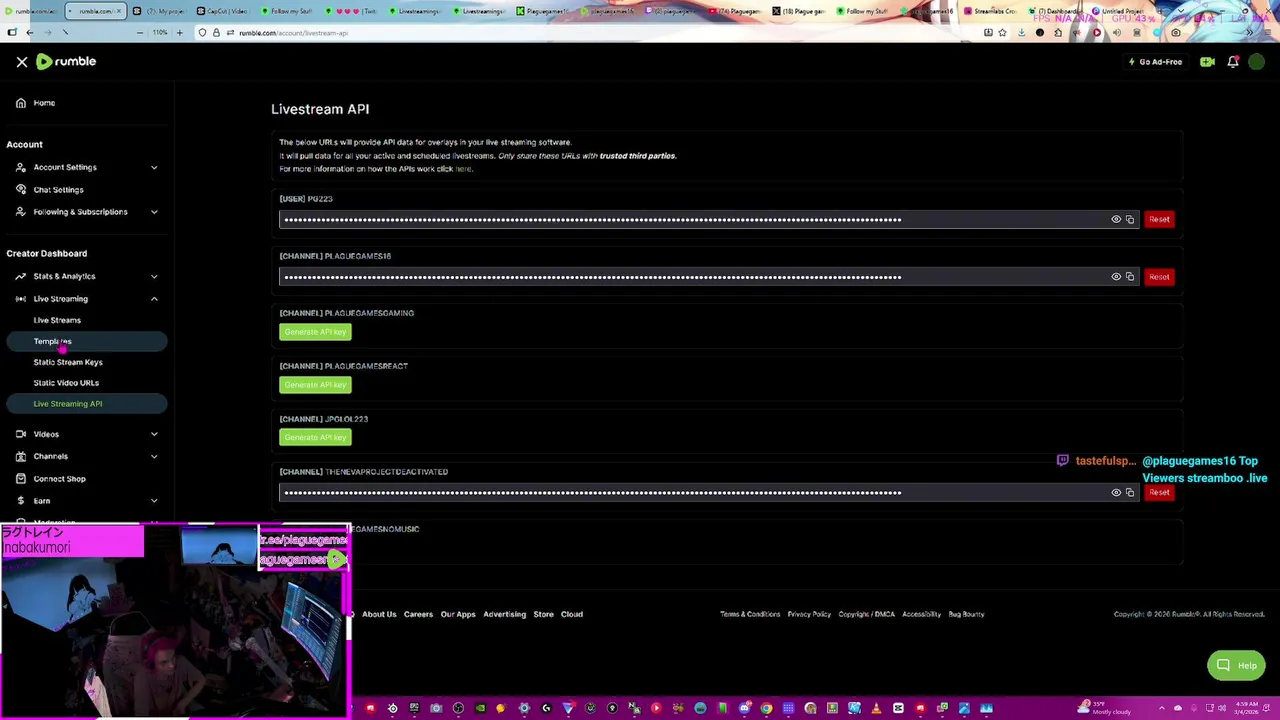Viewport: 1280px width, 720px height.
Task: Open Cloud footer link
Action: point(572,614)
